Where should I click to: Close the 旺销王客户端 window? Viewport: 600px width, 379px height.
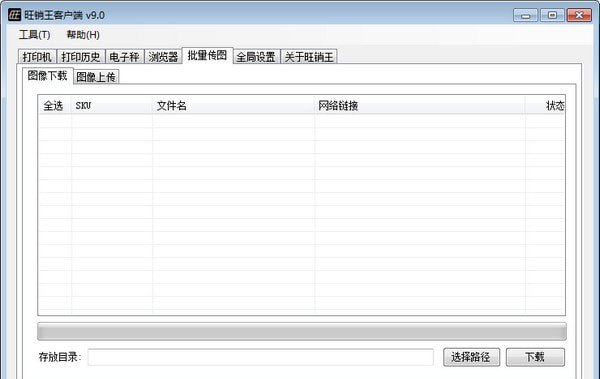(x=579, y=15)
